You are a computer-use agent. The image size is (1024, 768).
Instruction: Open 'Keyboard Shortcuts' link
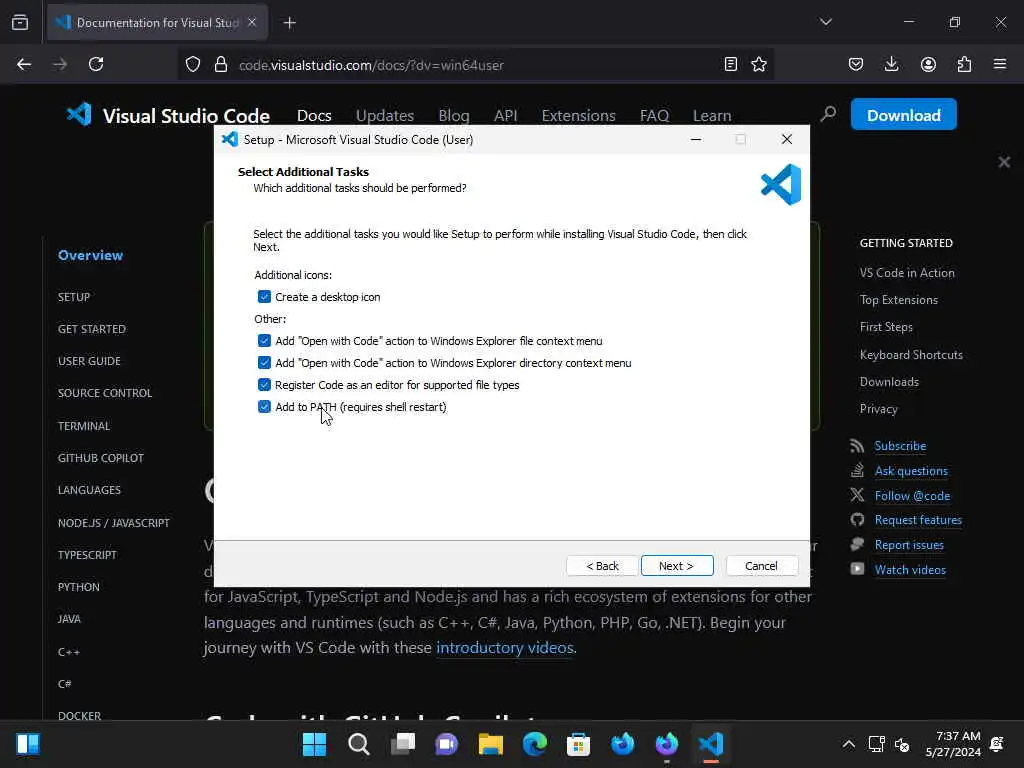911,355
